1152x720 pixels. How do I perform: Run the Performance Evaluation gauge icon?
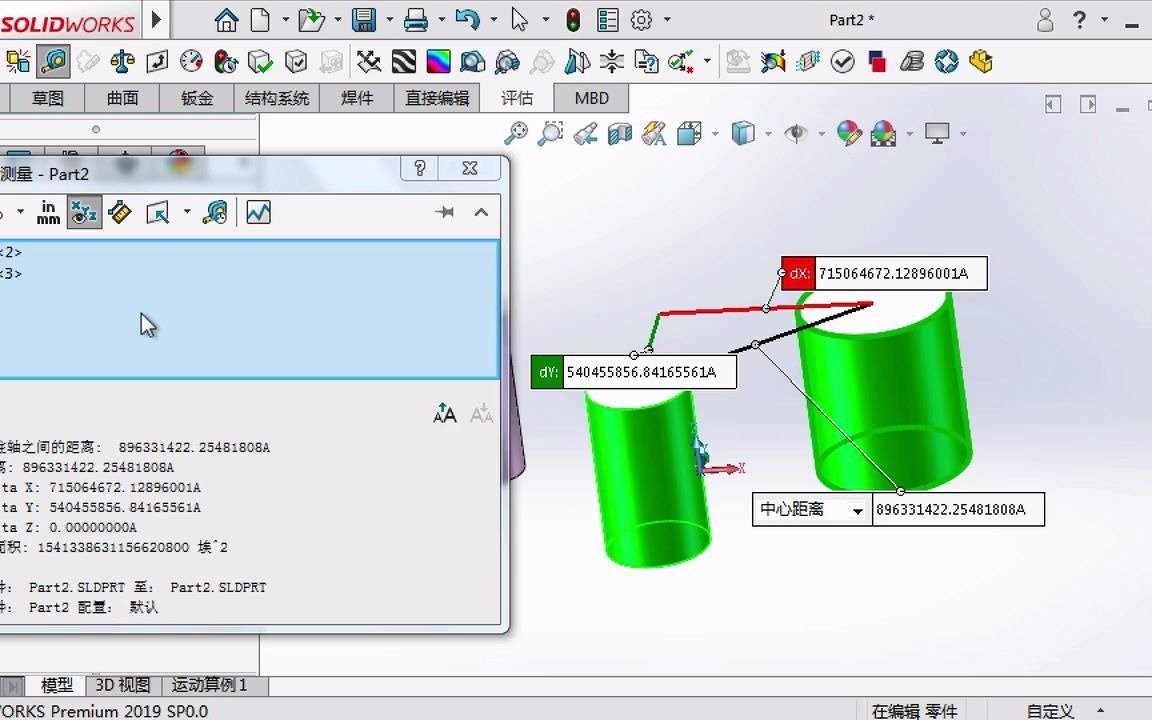[x=190, y=61]
